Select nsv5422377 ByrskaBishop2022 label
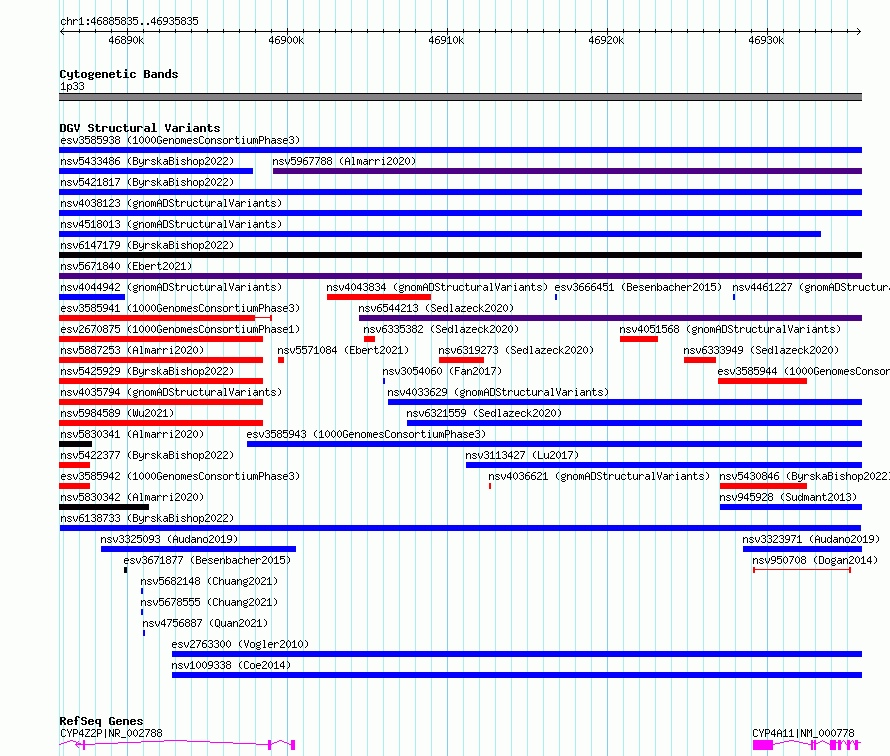Screen dimensions: 890x756 147,455
